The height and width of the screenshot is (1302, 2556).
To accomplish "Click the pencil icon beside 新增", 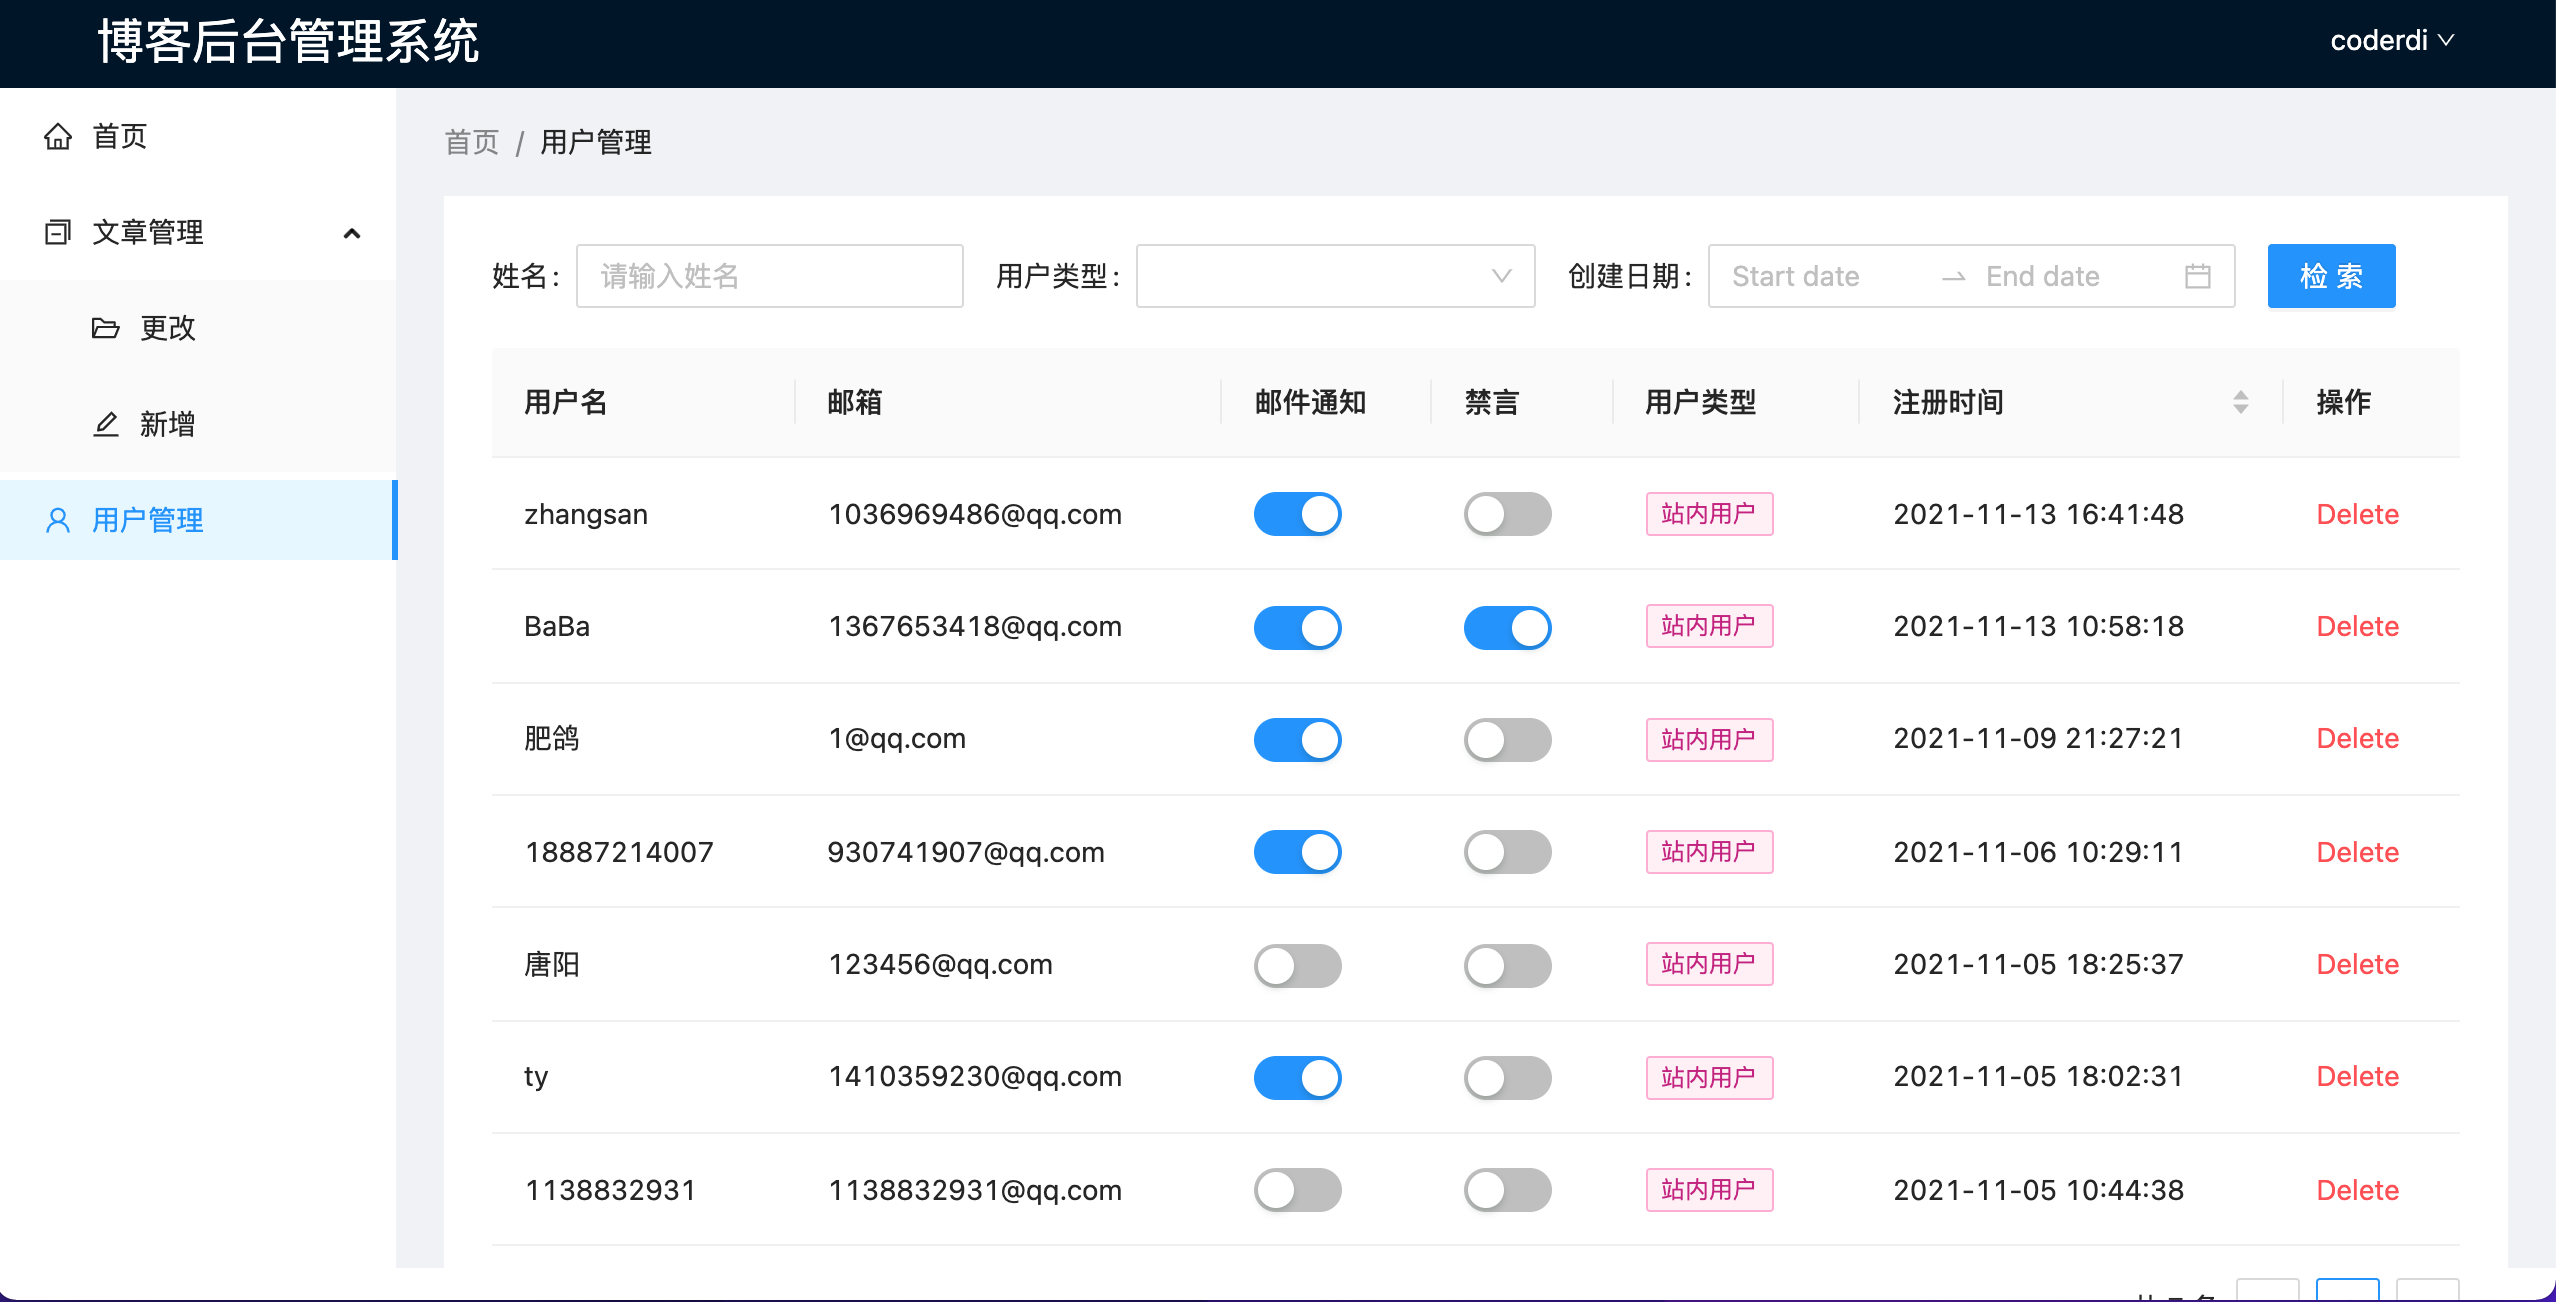I will tap(106, 424).
